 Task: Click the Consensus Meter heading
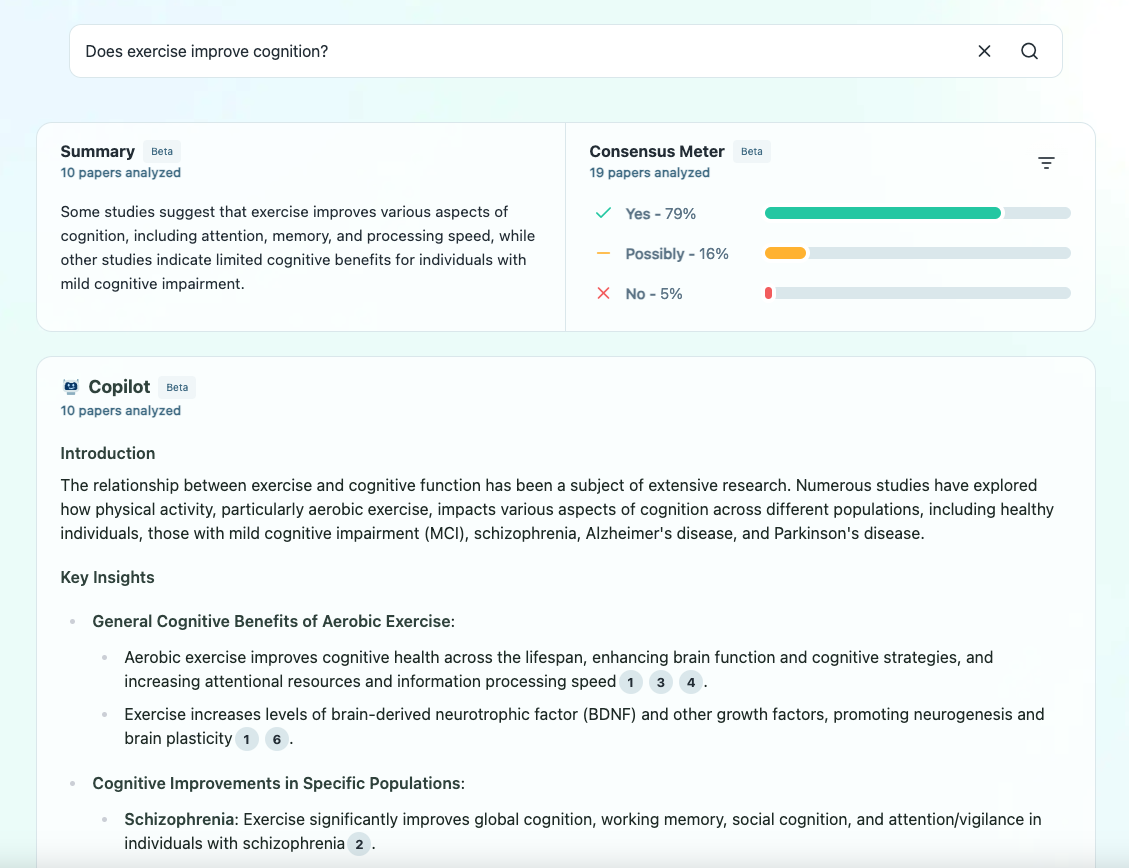(657, 152)
